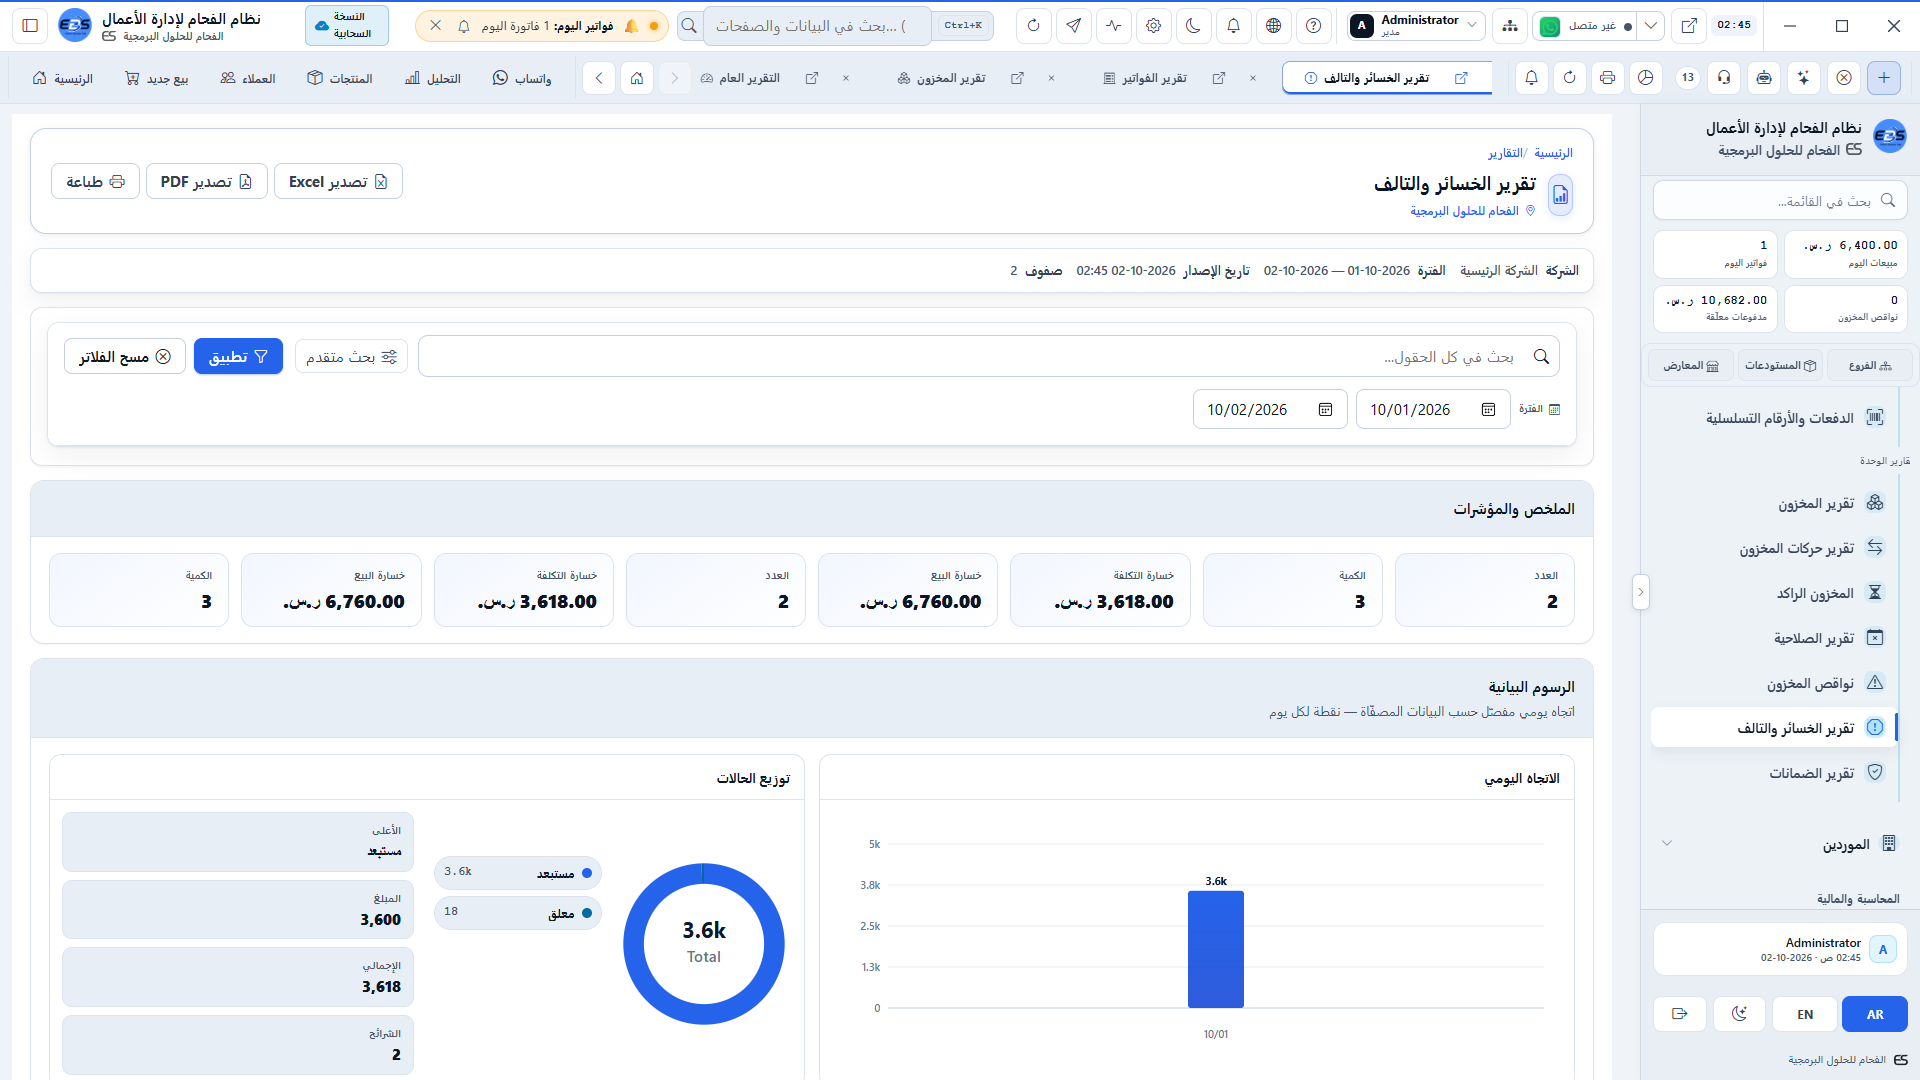
Task: Open the branches network icon
Action: pos(1510,26)
